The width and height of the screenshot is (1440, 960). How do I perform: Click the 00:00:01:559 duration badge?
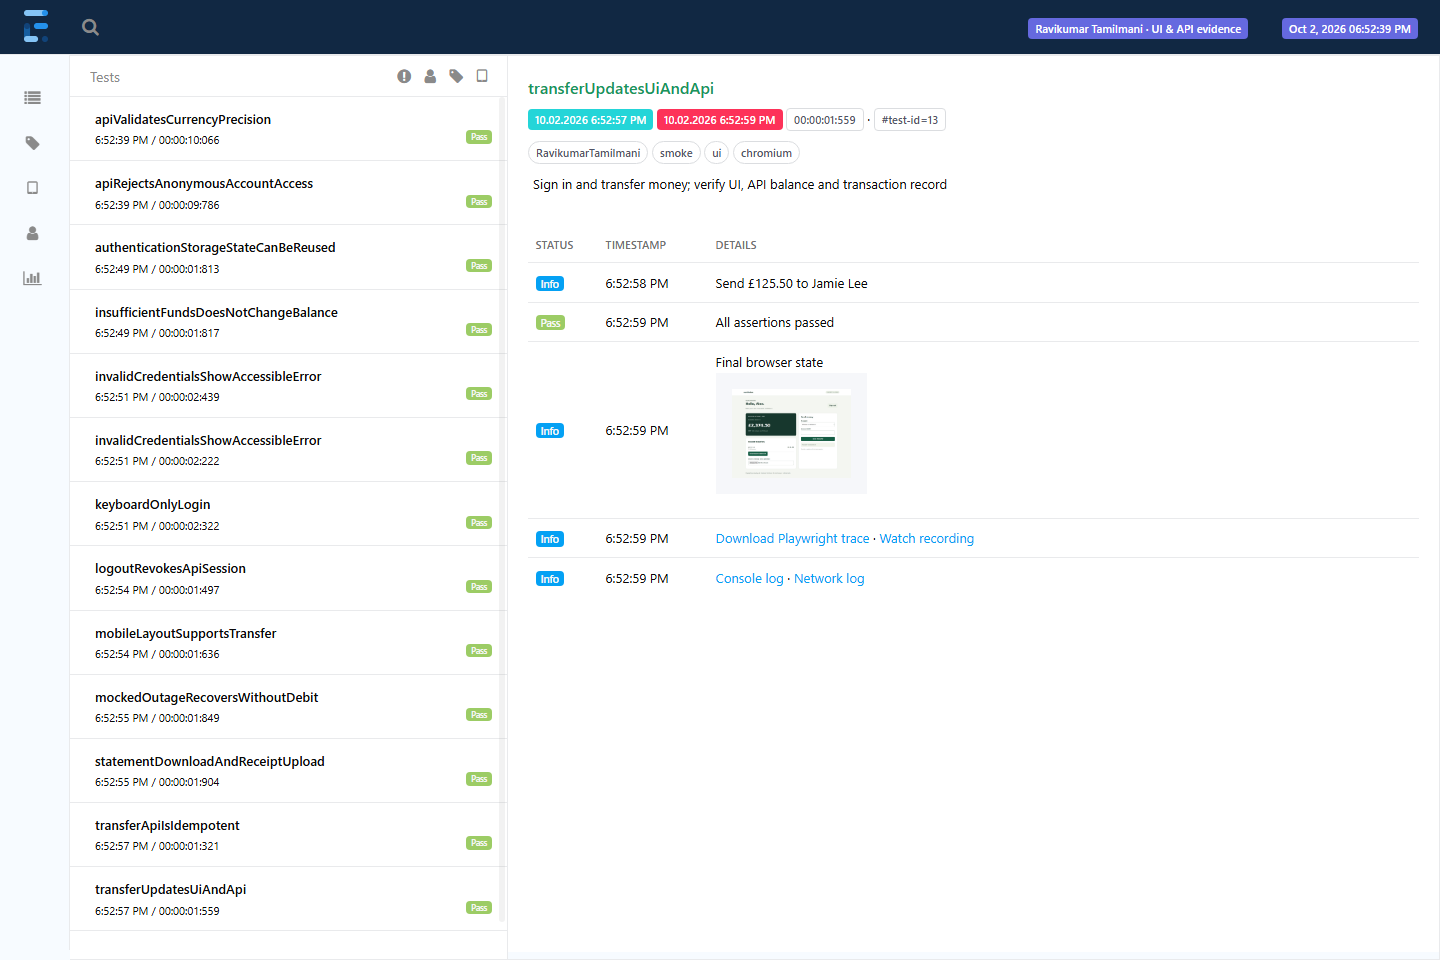pyautogui.click(x=824, y=120)
